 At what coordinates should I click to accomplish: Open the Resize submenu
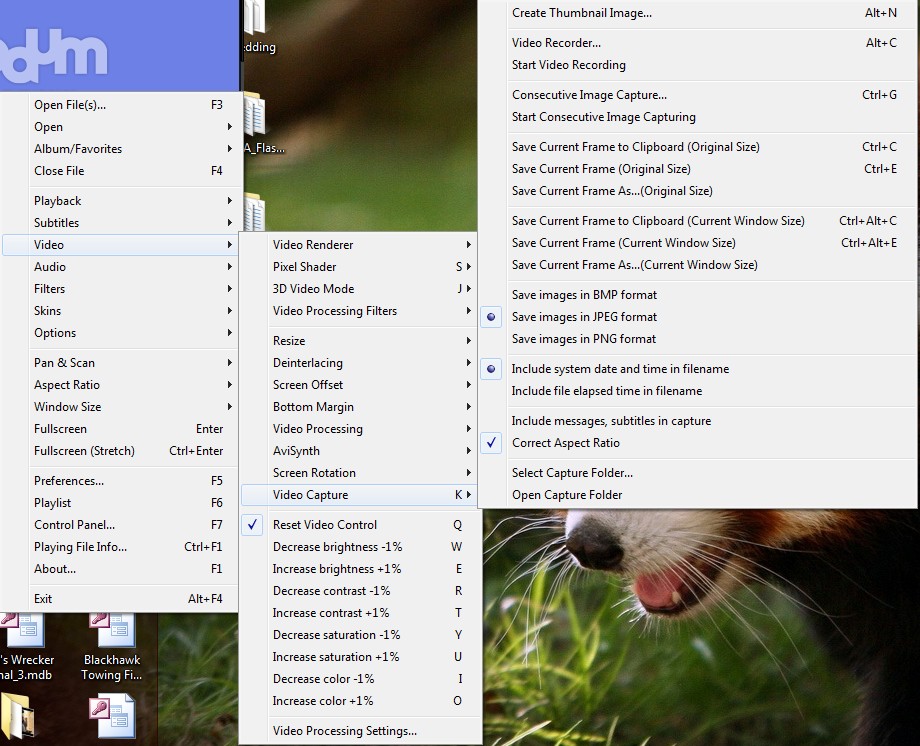(x=359, y=340)
